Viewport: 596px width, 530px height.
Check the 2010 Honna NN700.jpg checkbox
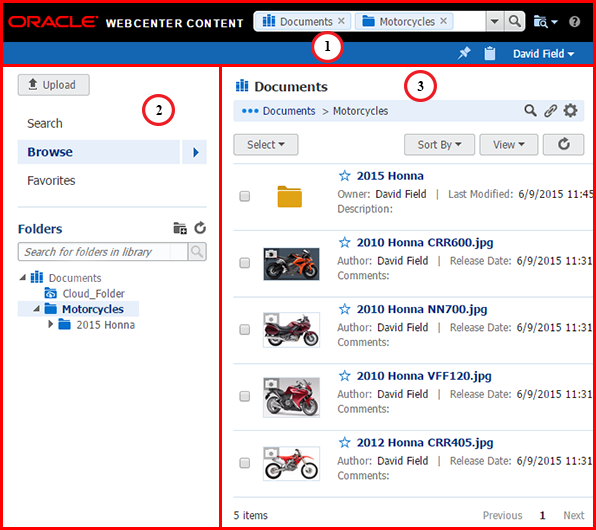[244, 329]
